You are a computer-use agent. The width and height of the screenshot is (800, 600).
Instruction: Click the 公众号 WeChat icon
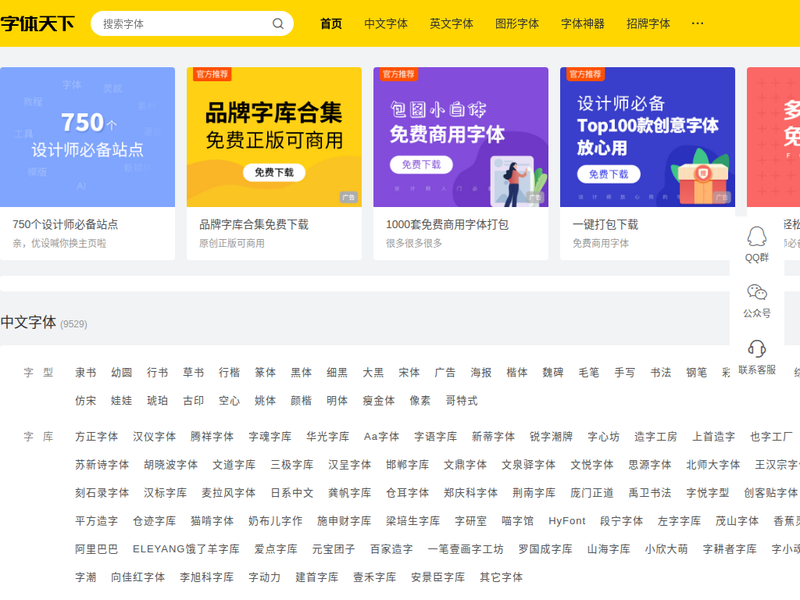coord(757,293)
